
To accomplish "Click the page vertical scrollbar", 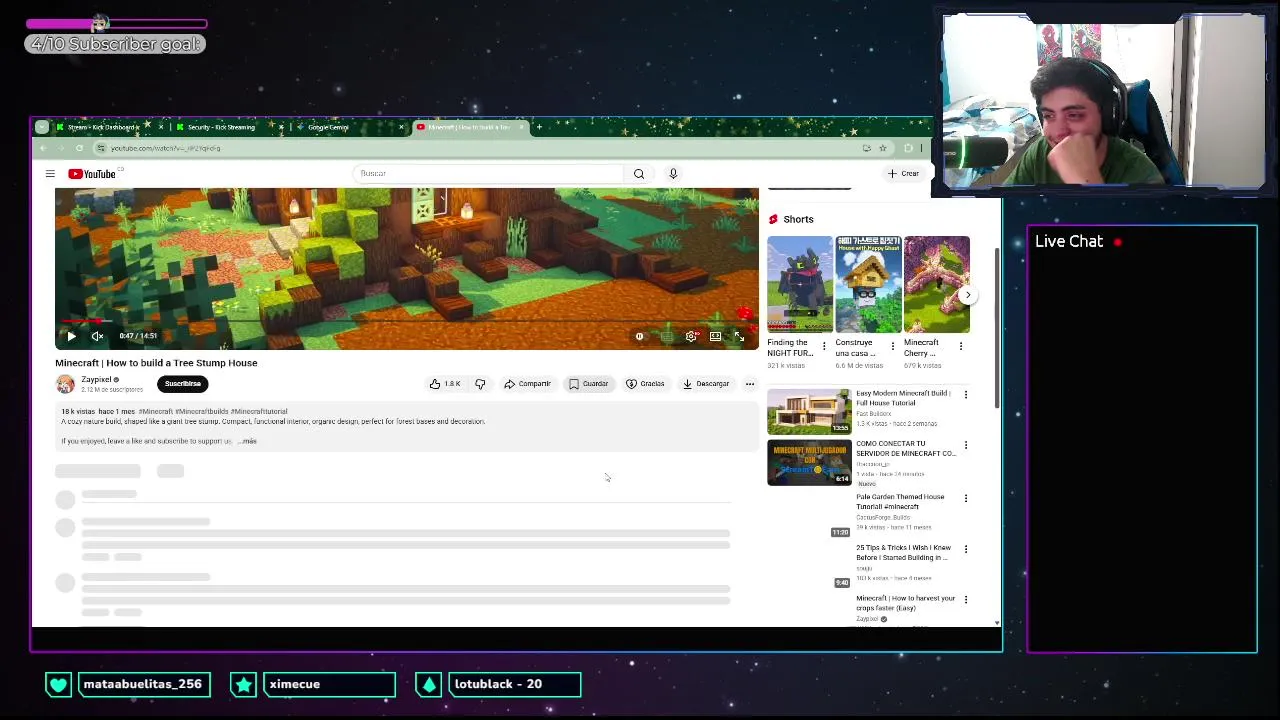I will point(996,330).
